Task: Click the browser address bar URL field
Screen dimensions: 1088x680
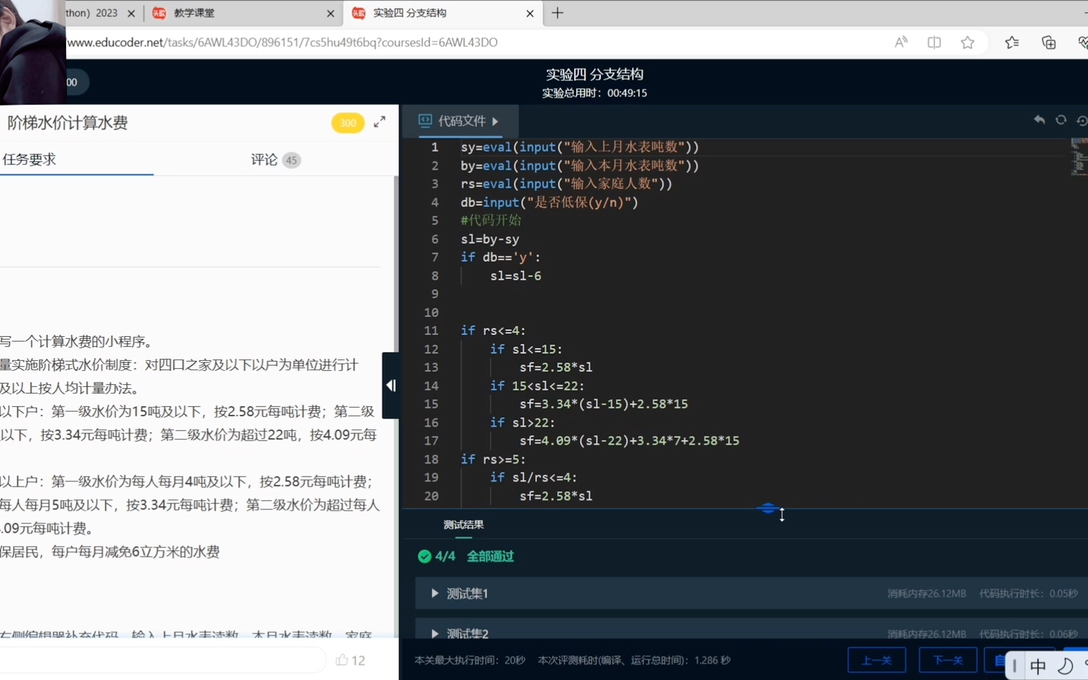Action: pyautogui.click(x=400, y=42)
